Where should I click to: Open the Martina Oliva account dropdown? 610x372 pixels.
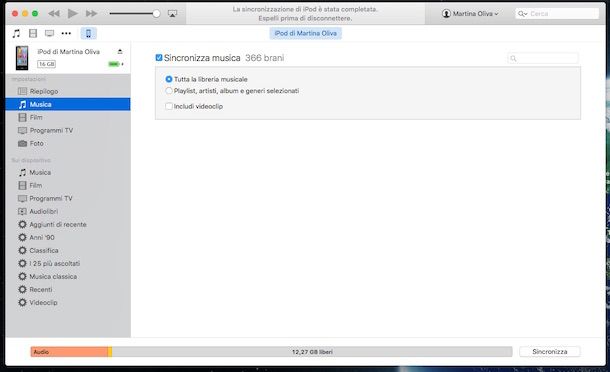[470, 14]
